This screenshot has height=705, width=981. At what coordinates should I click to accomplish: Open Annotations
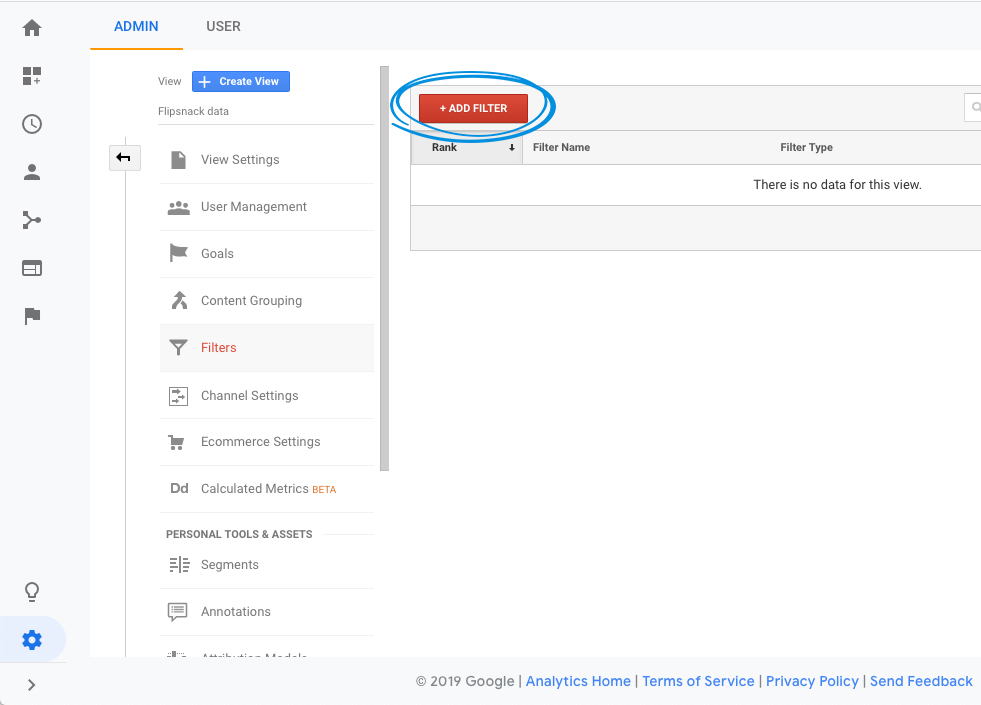tap(267, 612)
